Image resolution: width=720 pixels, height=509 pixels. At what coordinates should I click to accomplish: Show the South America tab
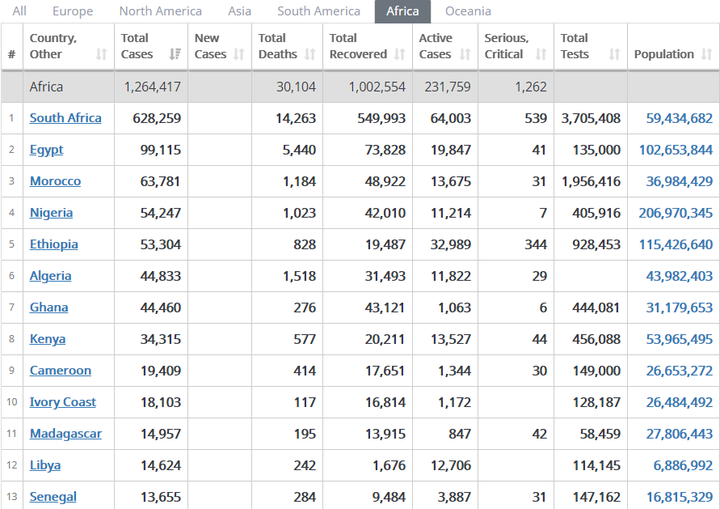point(318,11)
